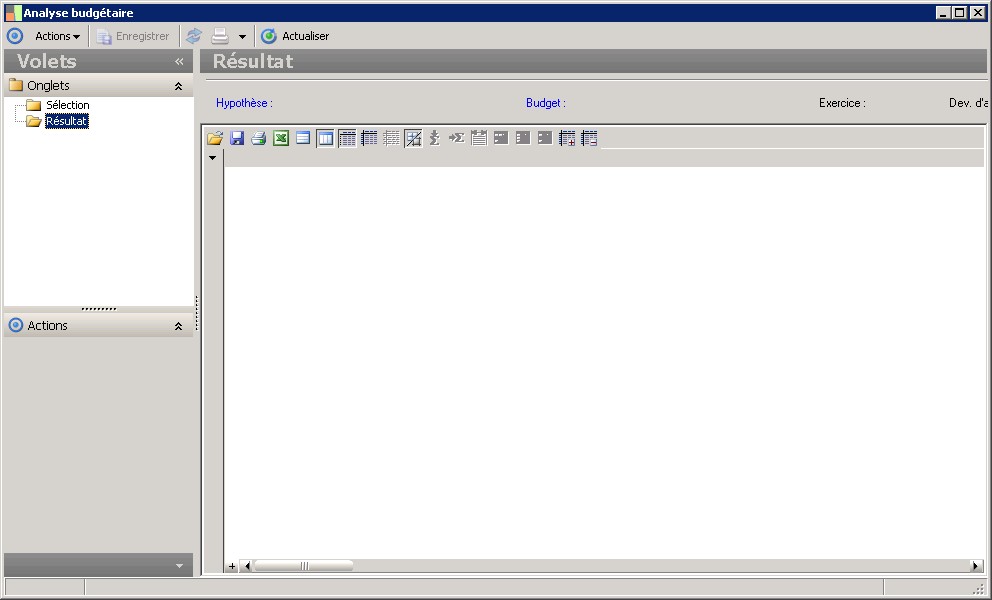Viewport: 992px width, 600px height.
Task: Click the horizontal scrollbar right arrow
Action: tap(976, 566)
